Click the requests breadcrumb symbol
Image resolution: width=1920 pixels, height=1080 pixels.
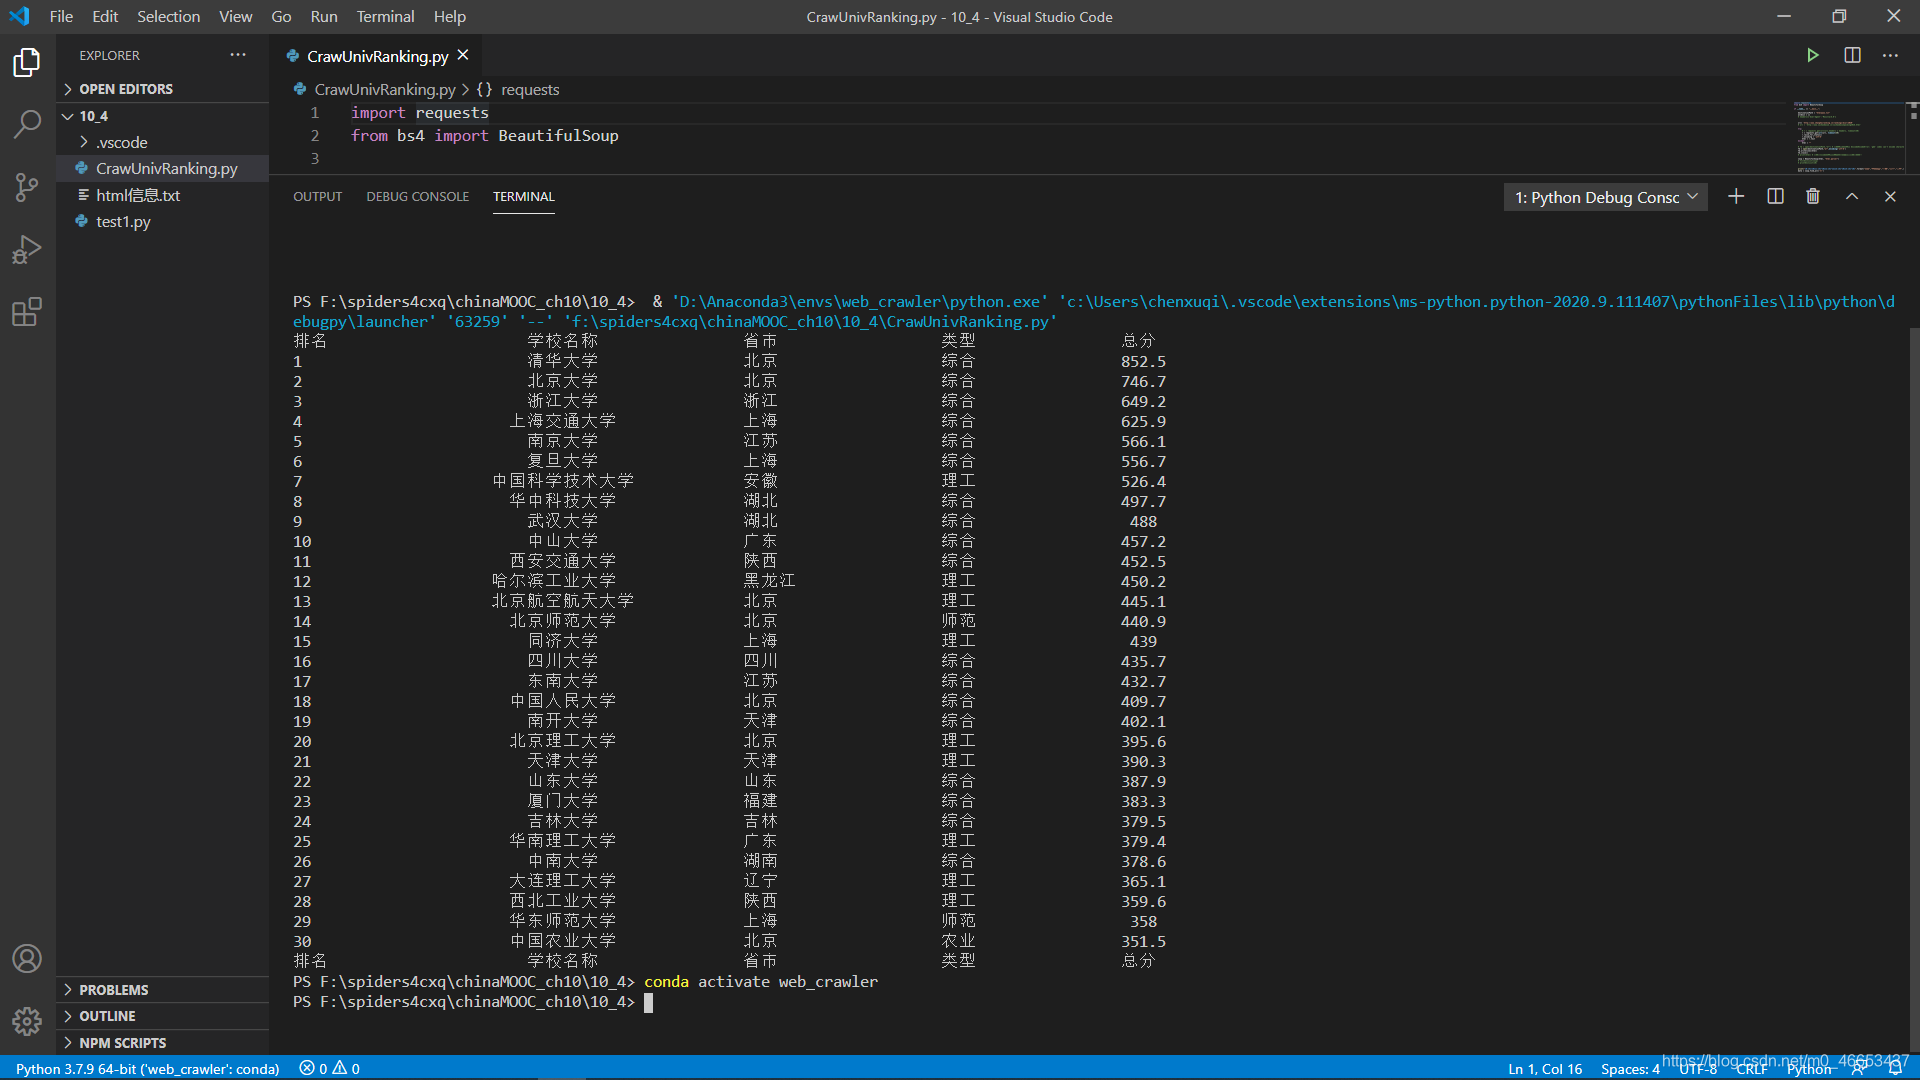pos(530,90)
